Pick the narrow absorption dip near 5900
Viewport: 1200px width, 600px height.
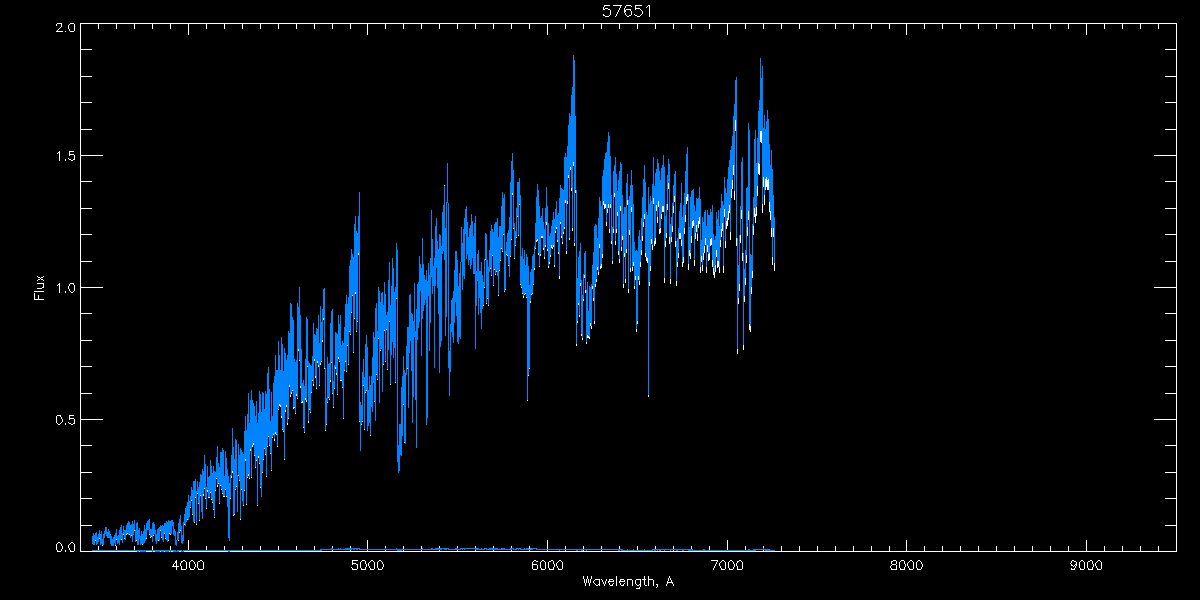tap(528, 398)
